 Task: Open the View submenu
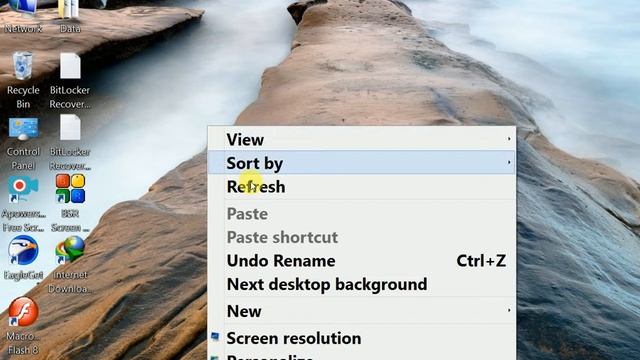[x=362, y=139]
